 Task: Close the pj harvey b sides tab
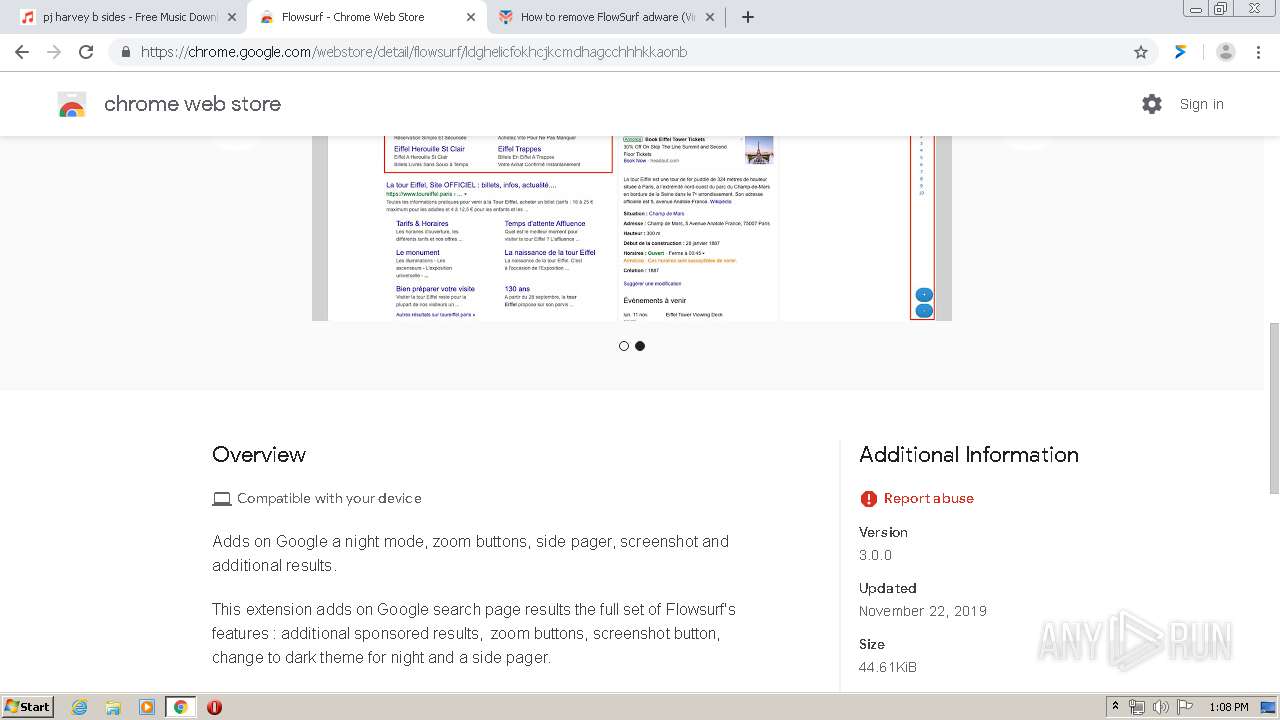(x=232, y=17)
